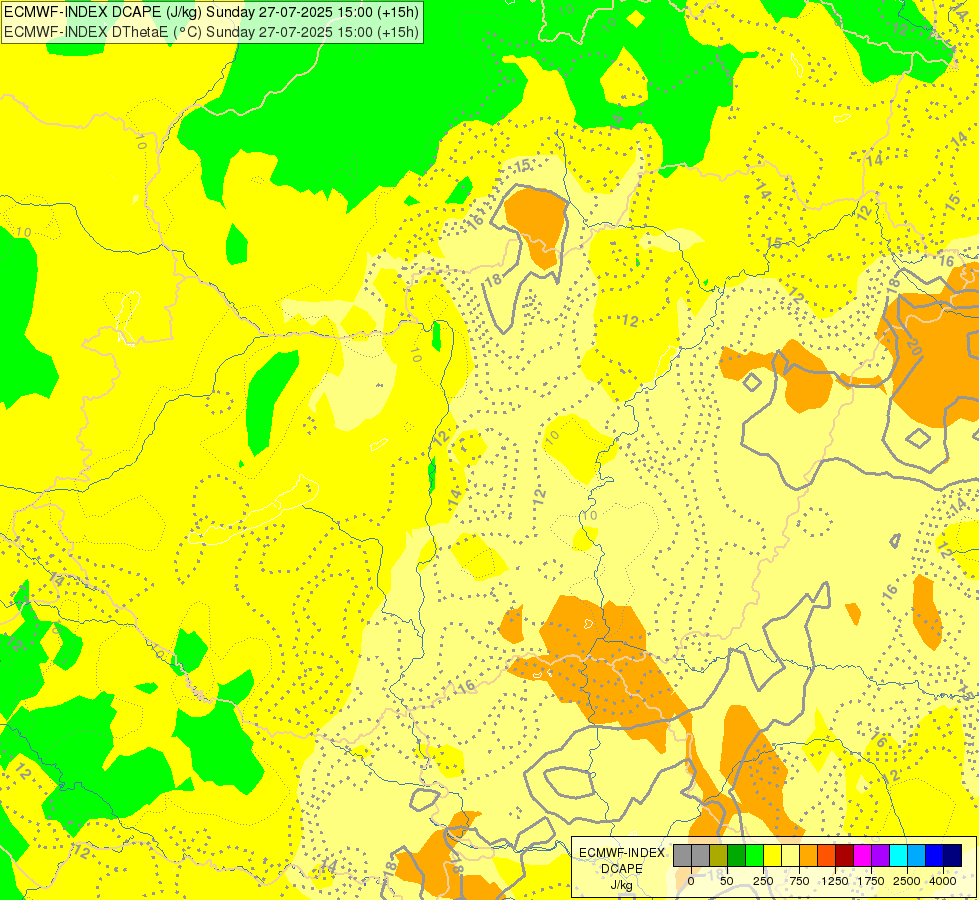Viewport: 979px width, 900px height.
Task: Select the bright yellow legend swatch
Action: pos(773,855)
